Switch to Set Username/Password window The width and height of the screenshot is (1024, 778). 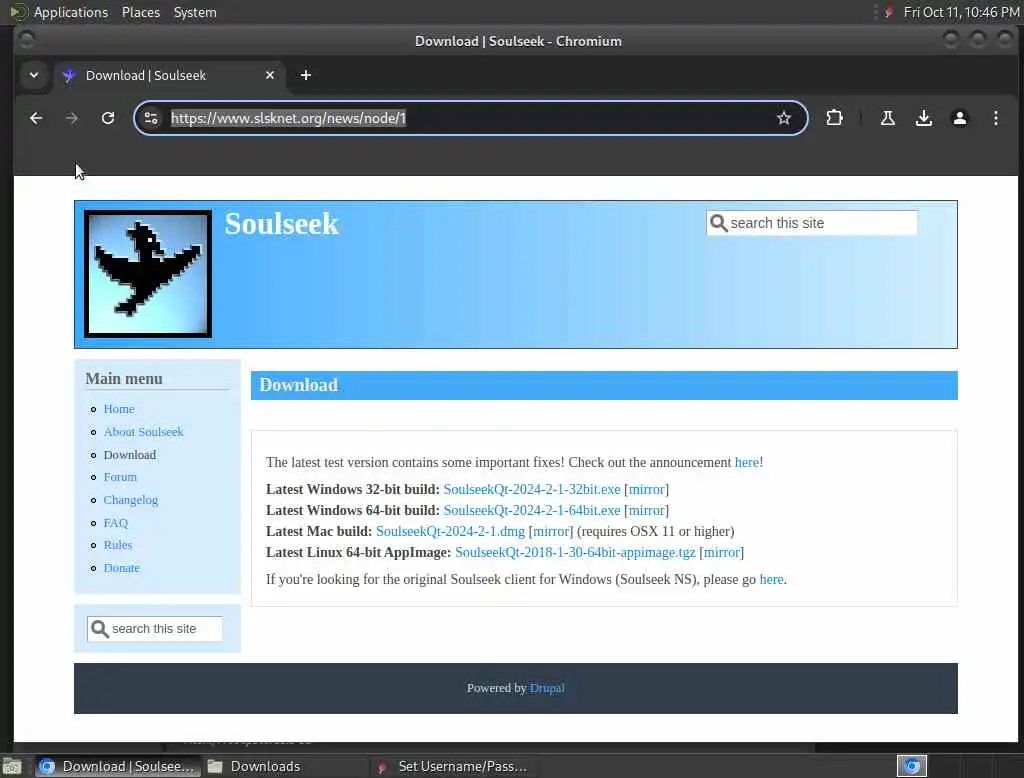point(452,766)
